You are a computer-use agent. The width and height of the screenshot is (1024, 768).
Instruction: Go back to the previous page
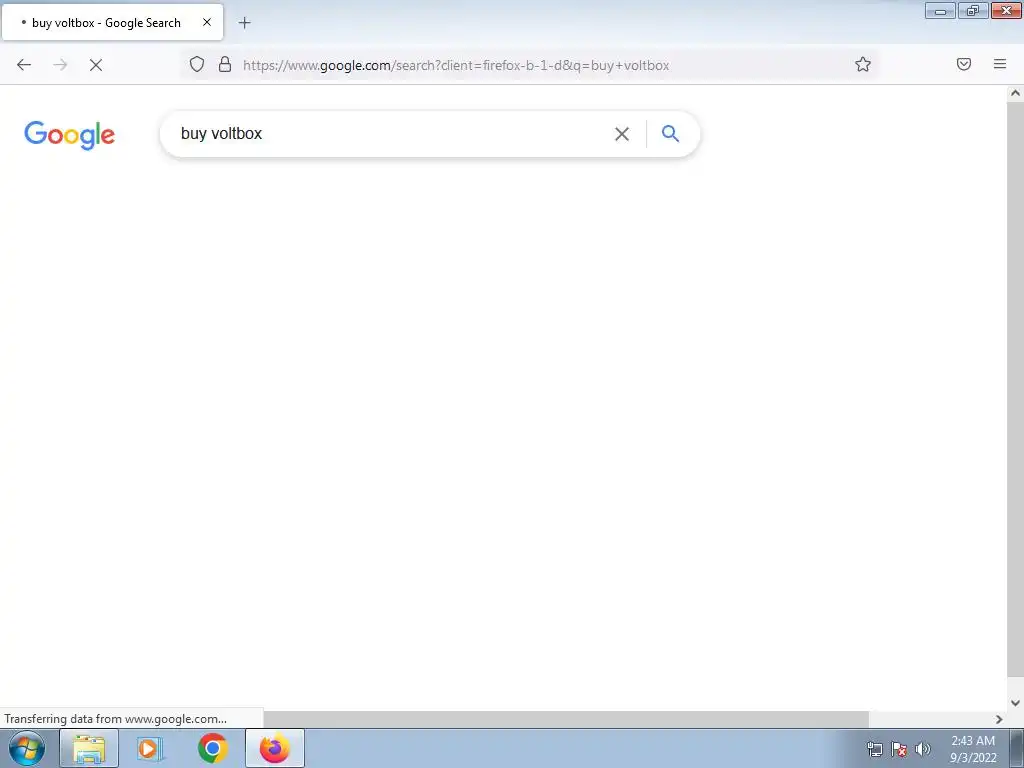(24, 65)
